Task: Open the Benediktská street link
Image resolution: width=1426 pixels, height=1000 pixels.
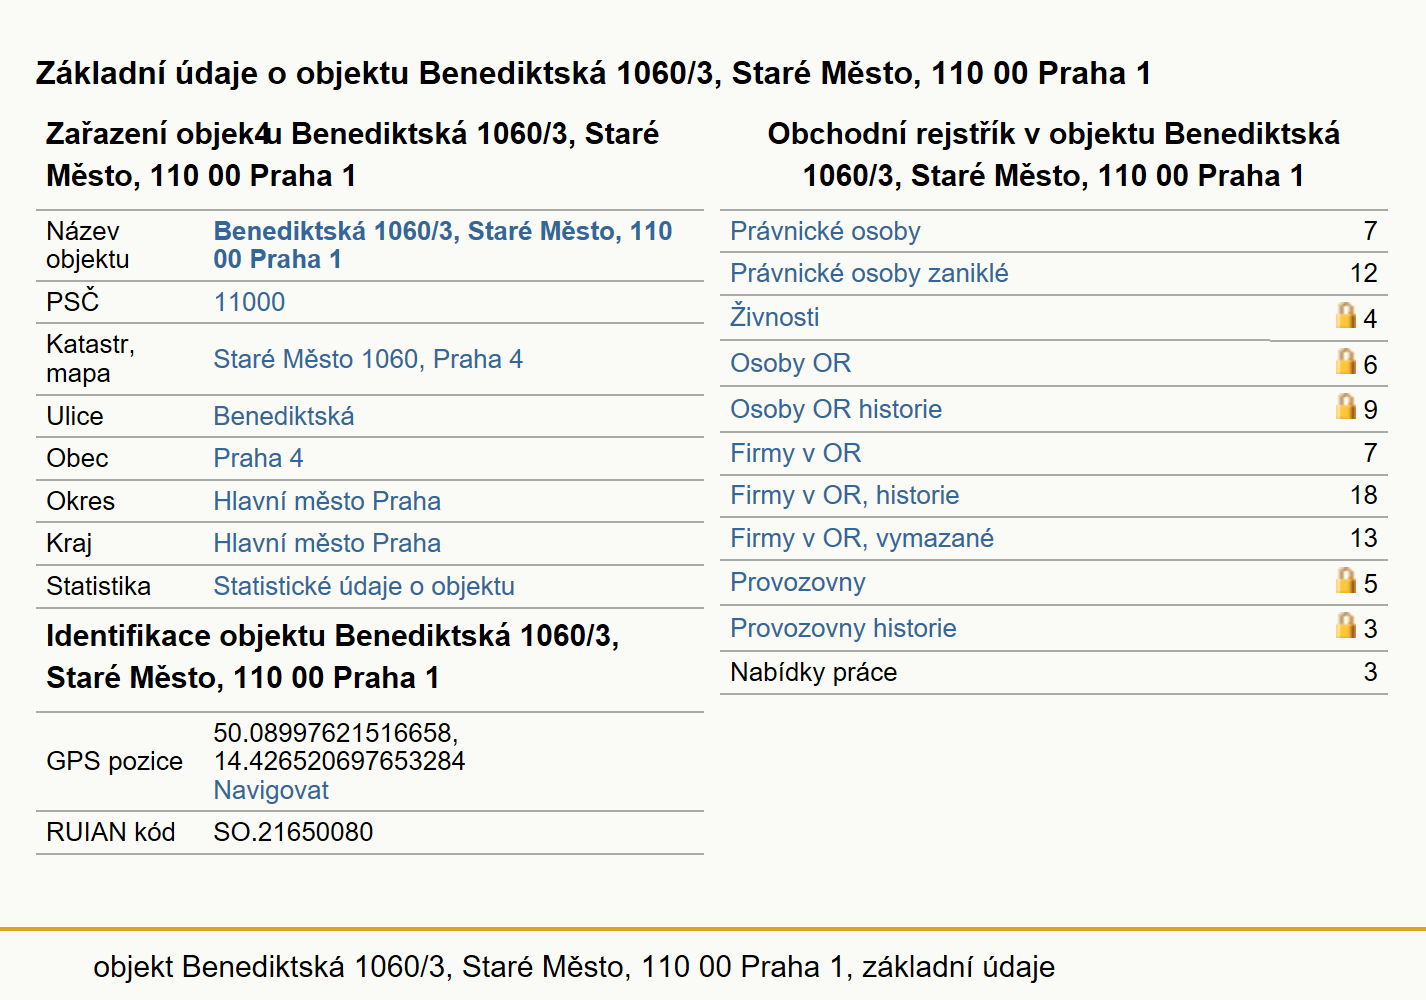Action: pyautogui.click(x=284, y=416)
